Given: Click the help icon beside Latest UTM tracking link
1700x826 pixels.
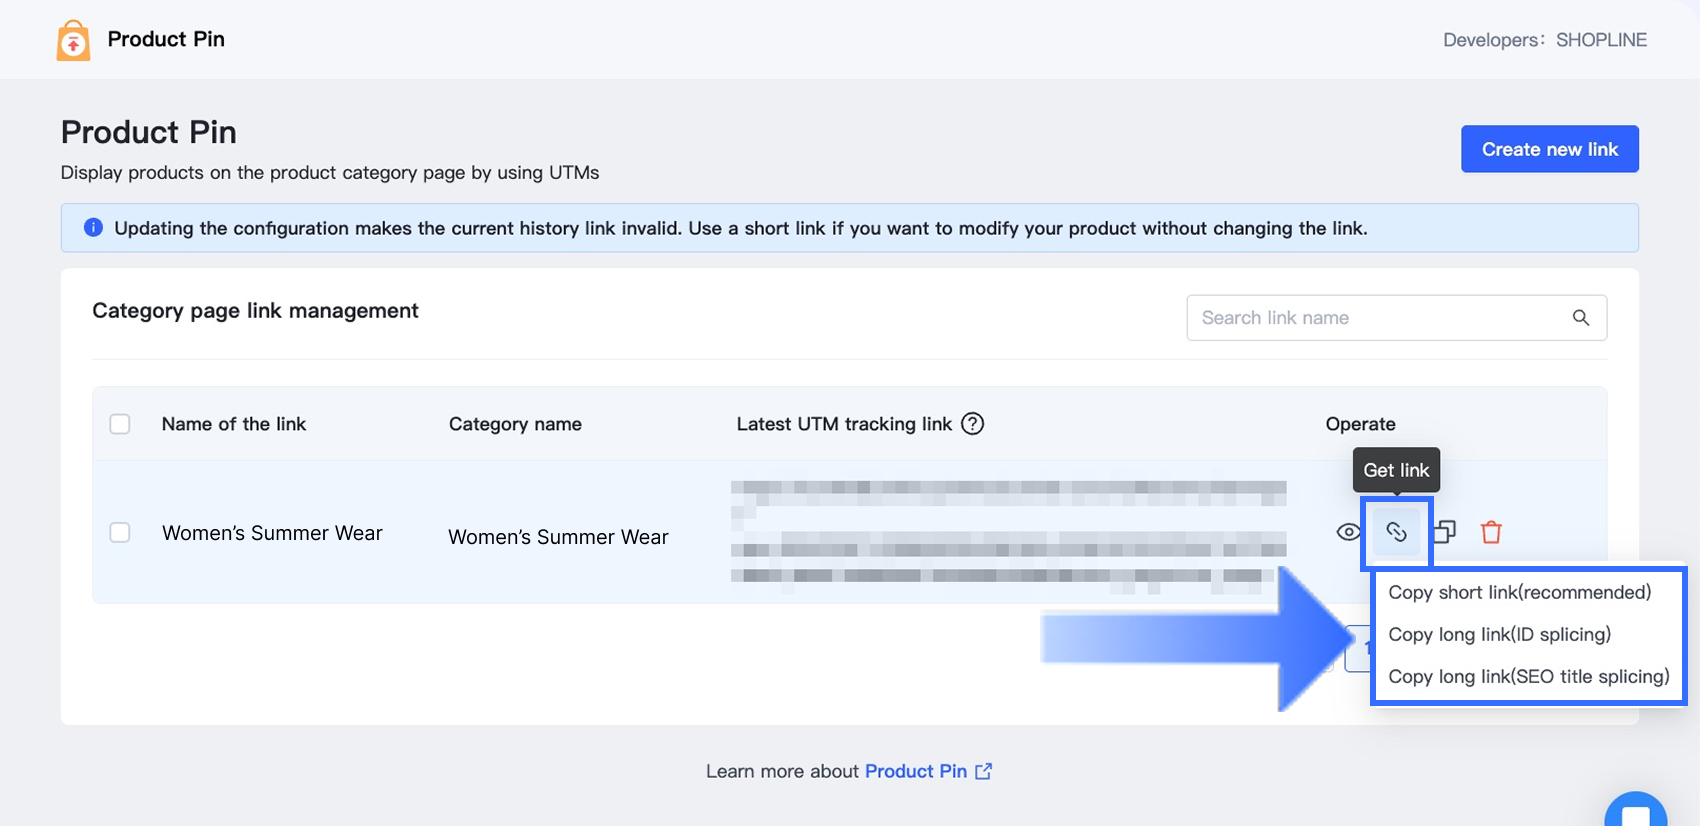Looking at the screenshot, I should 972,424.
